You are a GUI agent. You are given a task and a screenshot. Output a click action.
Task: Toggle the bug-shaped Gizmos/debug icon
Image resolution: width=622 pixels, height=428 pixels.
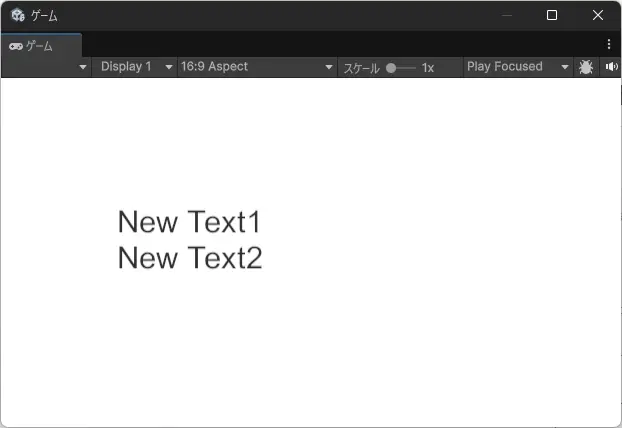pyautogui.click(x=586, y=67)
